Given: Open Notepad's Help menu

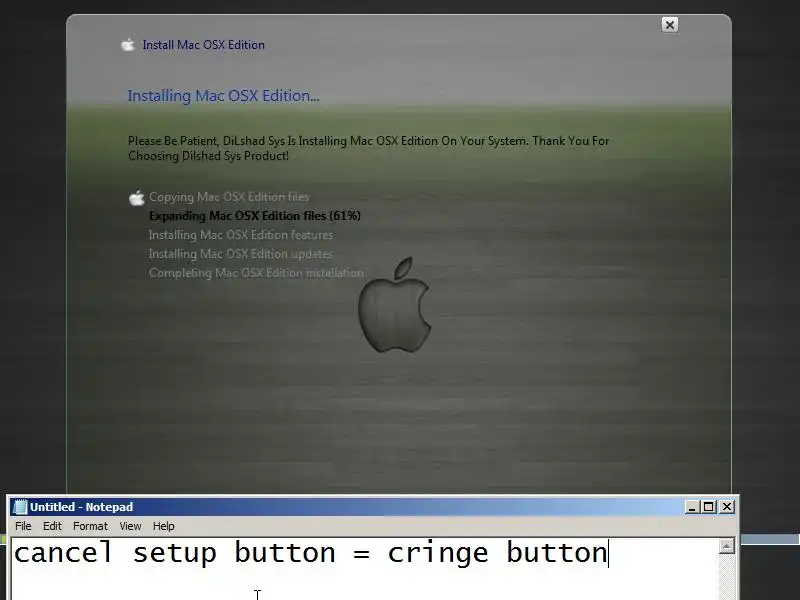Looking at the screenshot, I should click(x=164, y=526).
